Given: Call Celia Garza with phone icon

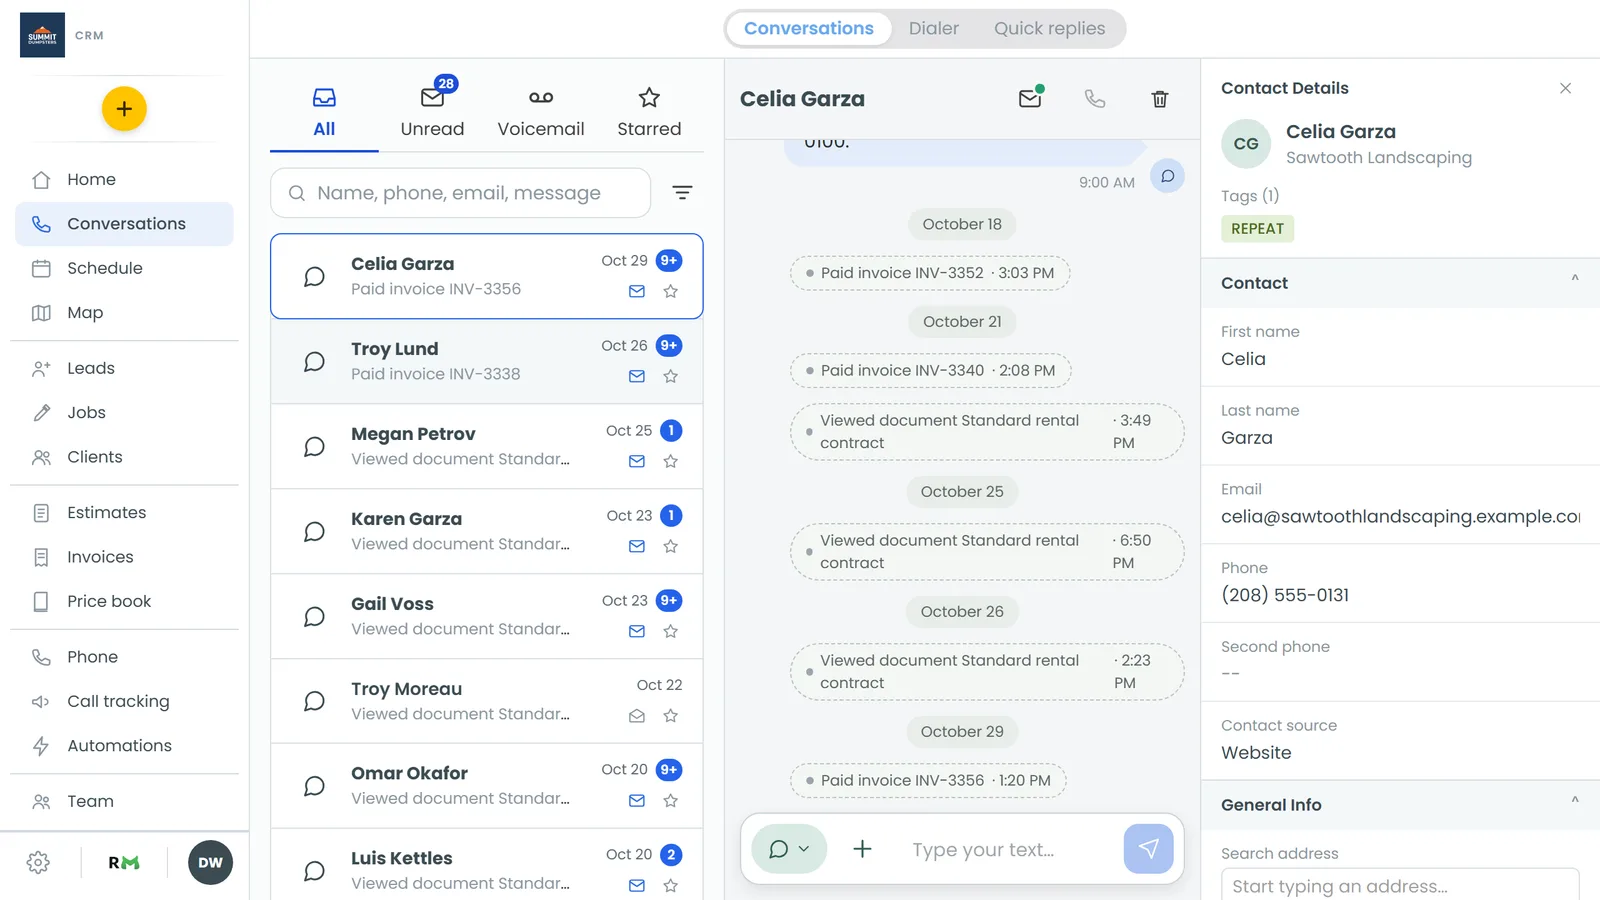Looking at the screenshot, I should point(1095,98).
